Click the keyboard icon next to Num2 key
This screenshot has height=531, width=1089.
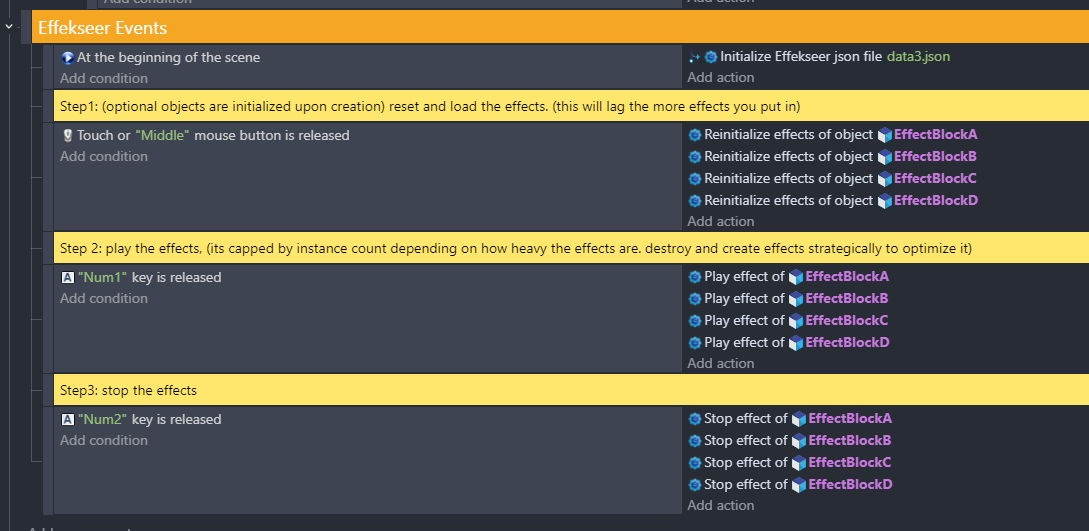[x=67, y=419]
